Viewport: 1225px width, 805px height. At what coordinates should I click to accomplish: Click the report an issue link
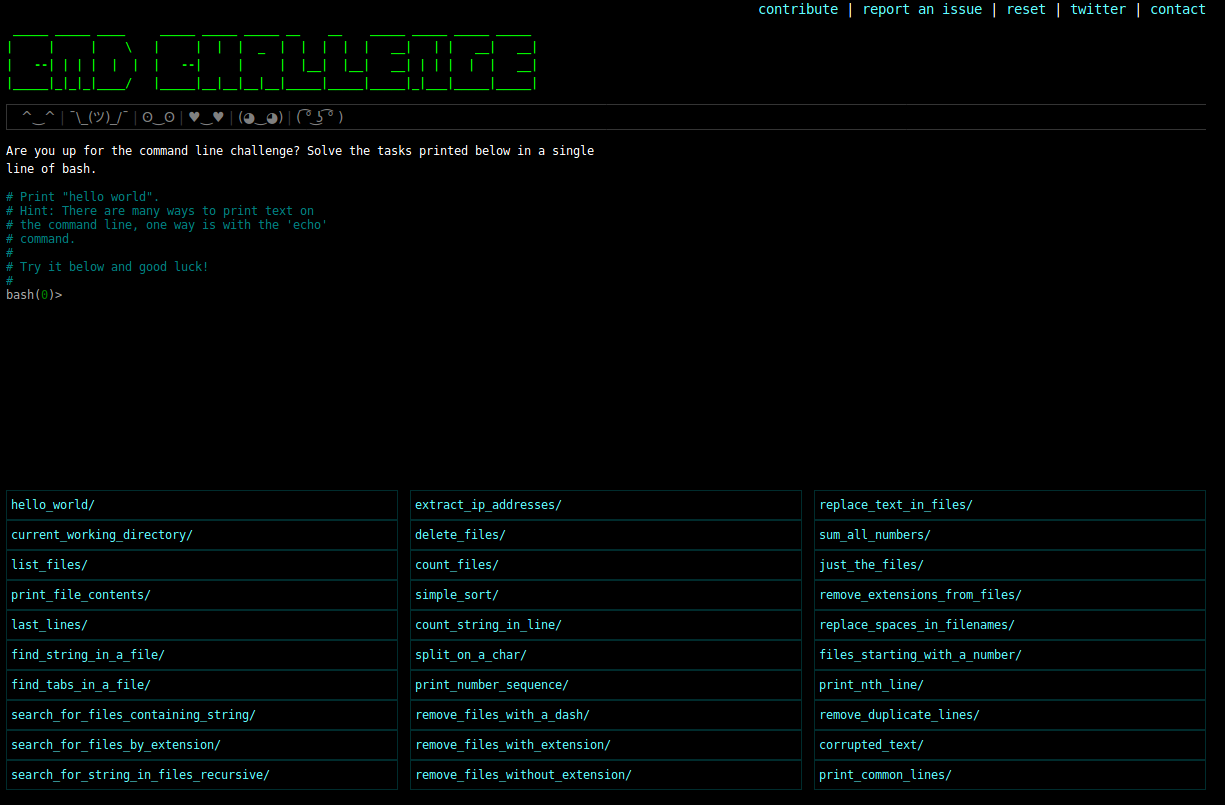(922, 9)
